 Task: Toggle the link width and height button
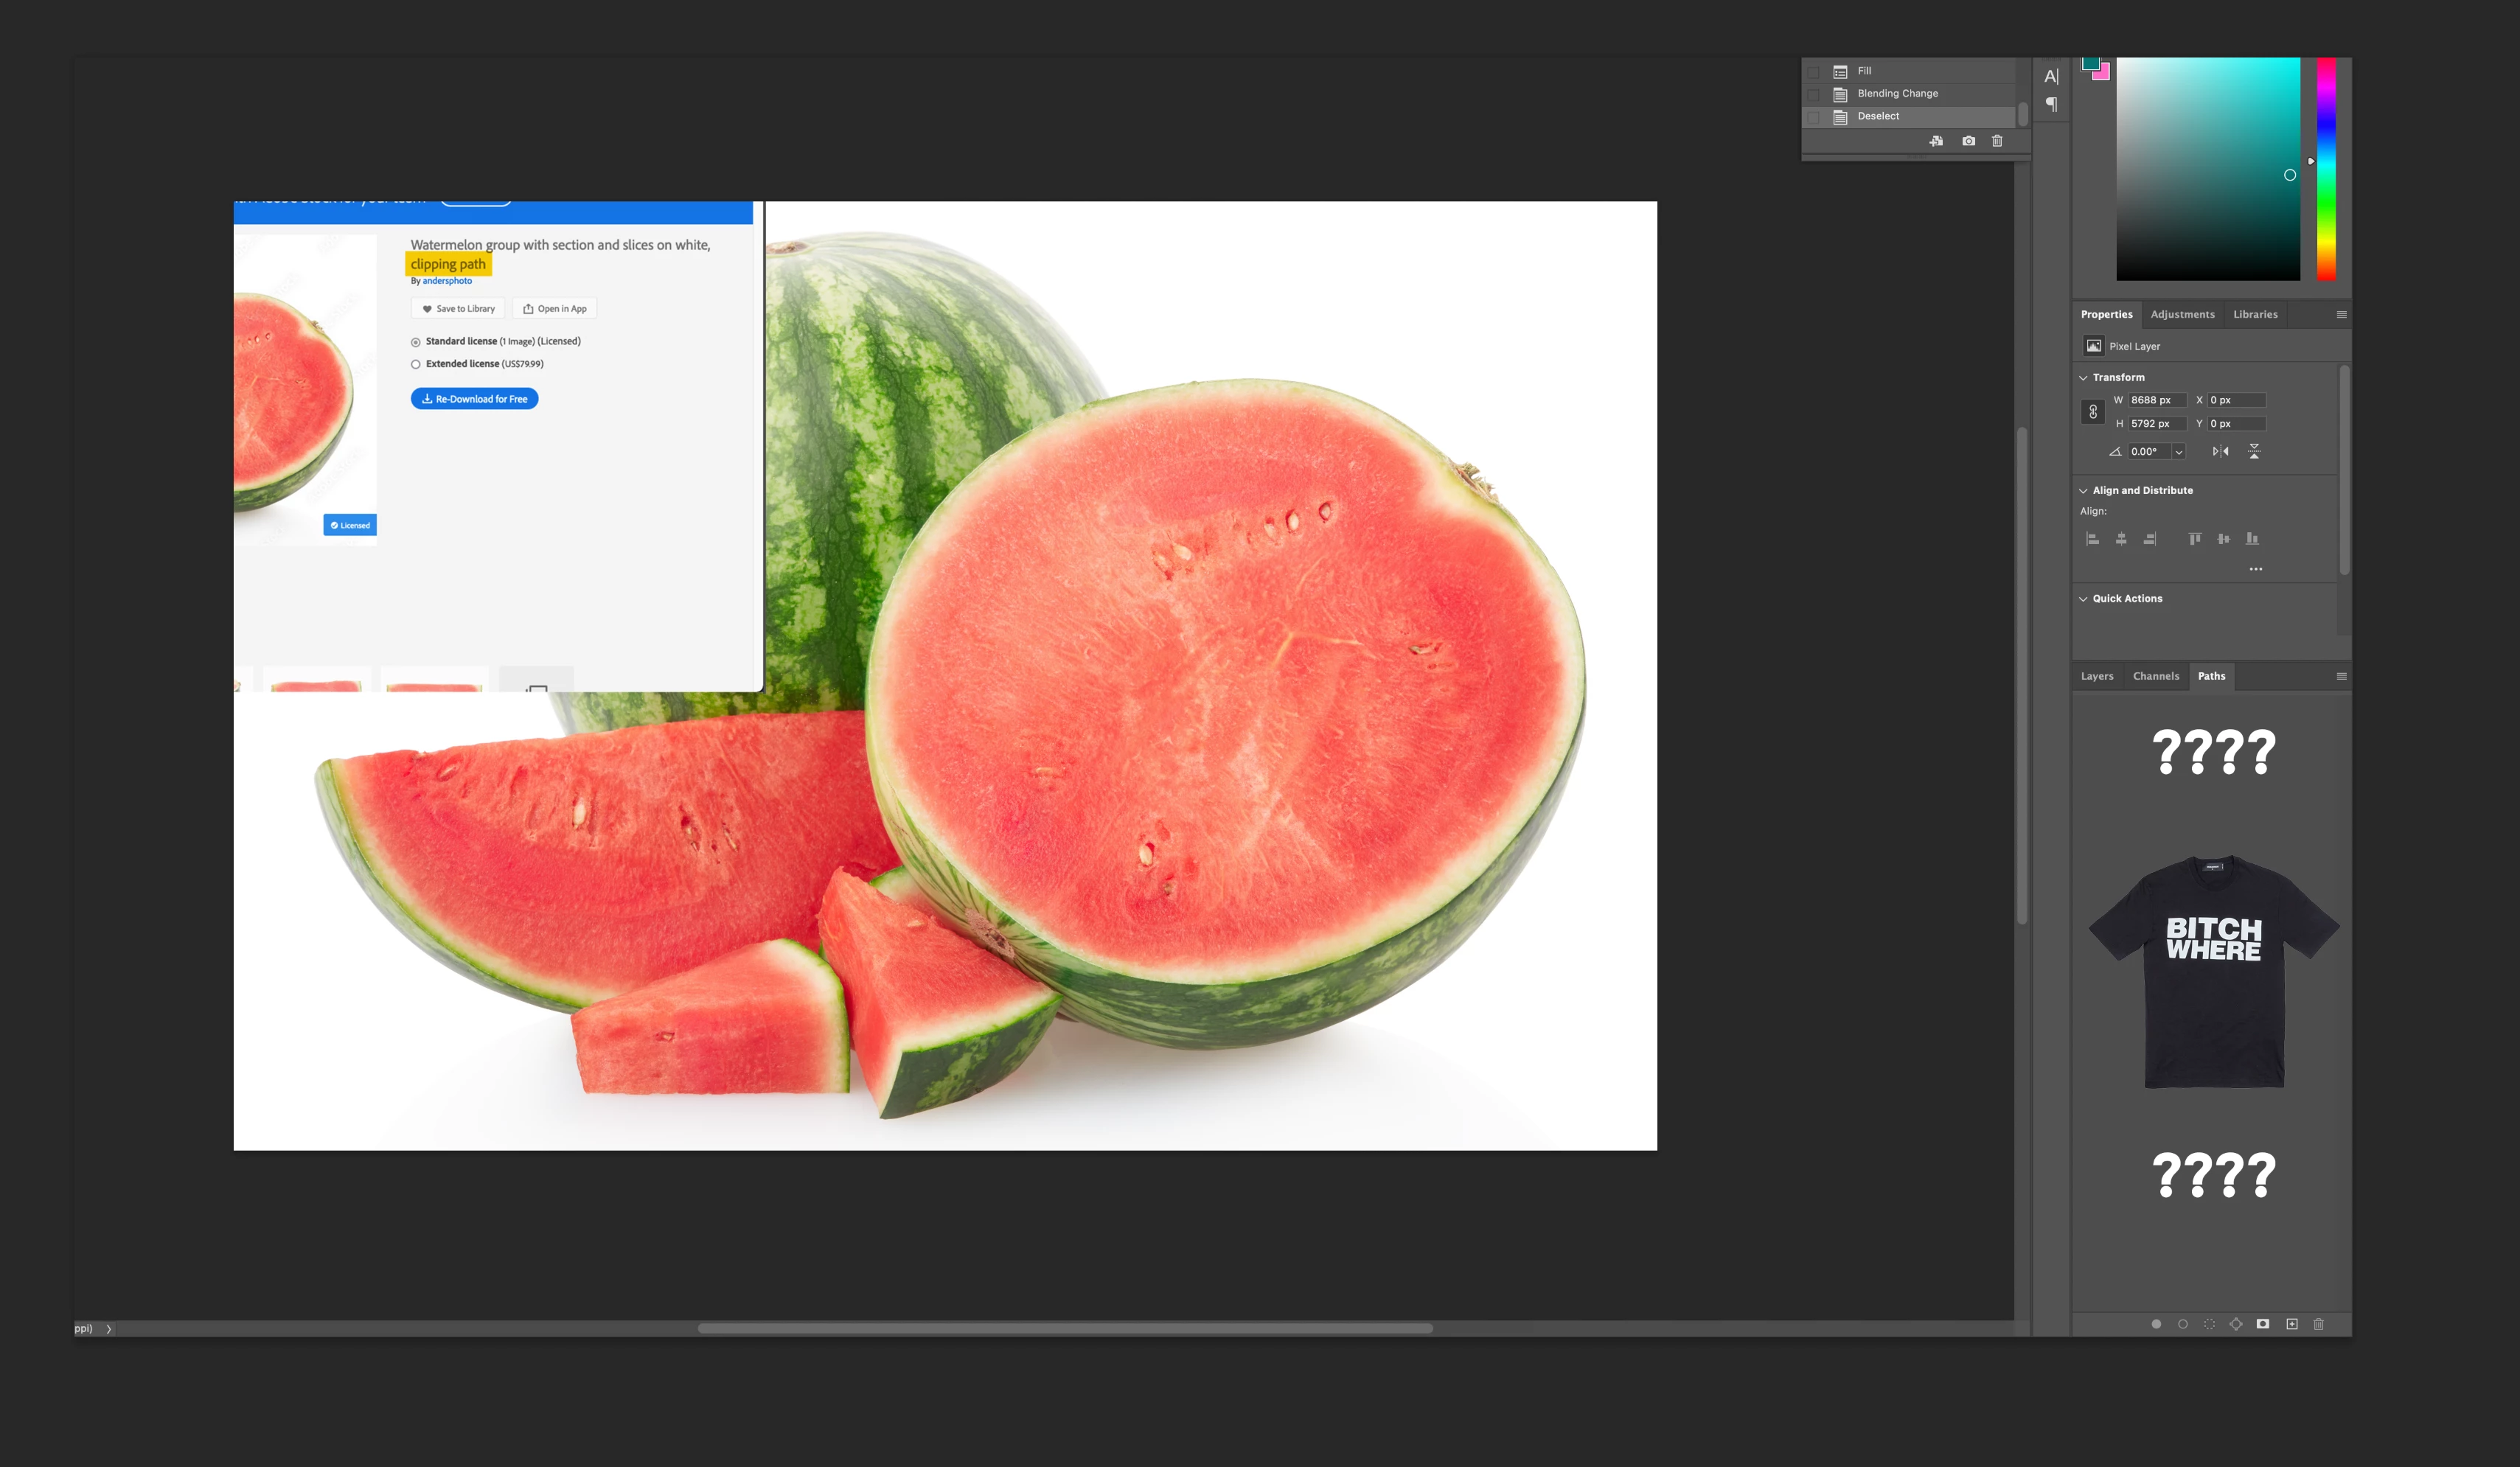(2093, 412)
